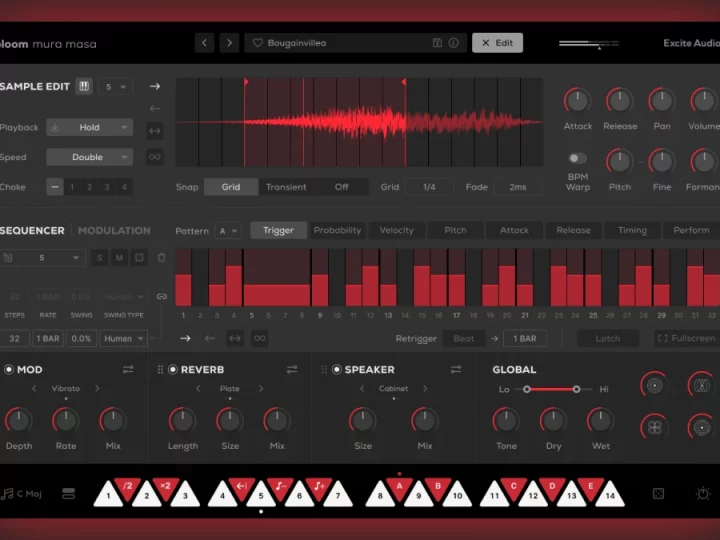Click left arrow beside sample waveform
Viewport: 720px width, 540px height.
coord(155,108)
